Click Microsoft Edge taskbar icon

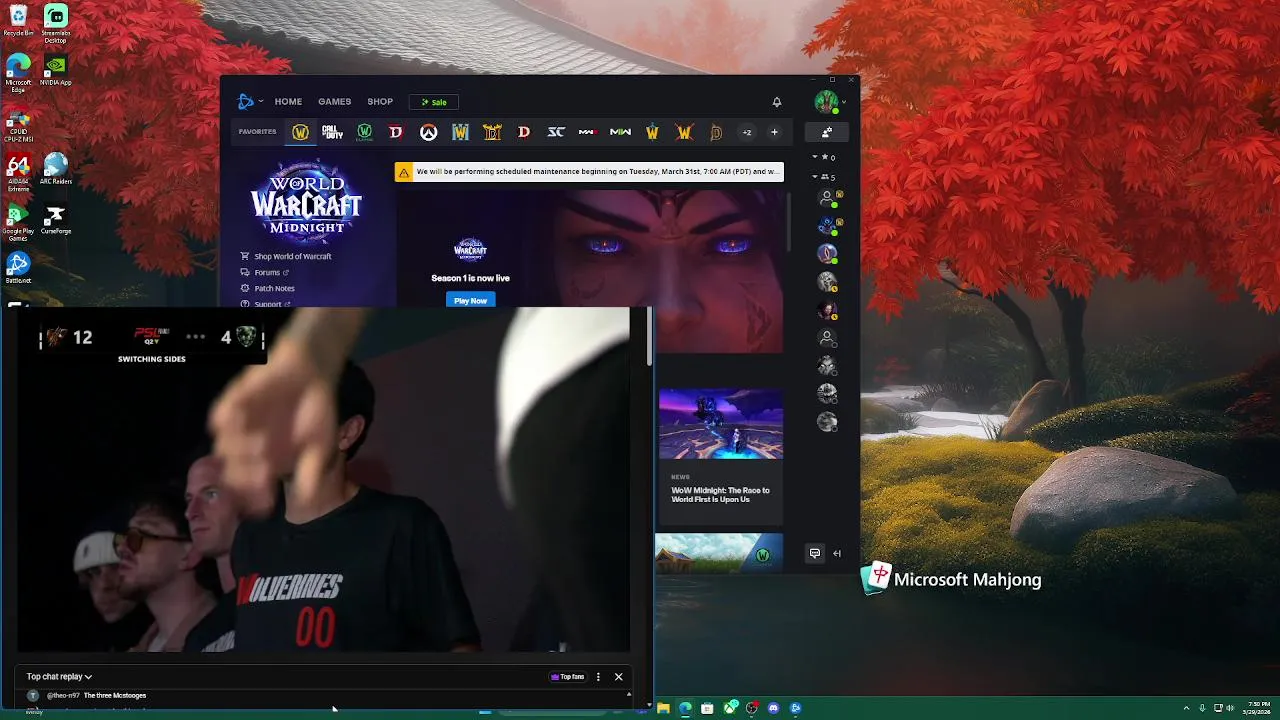pyautogui.click(x=685, y=708)
